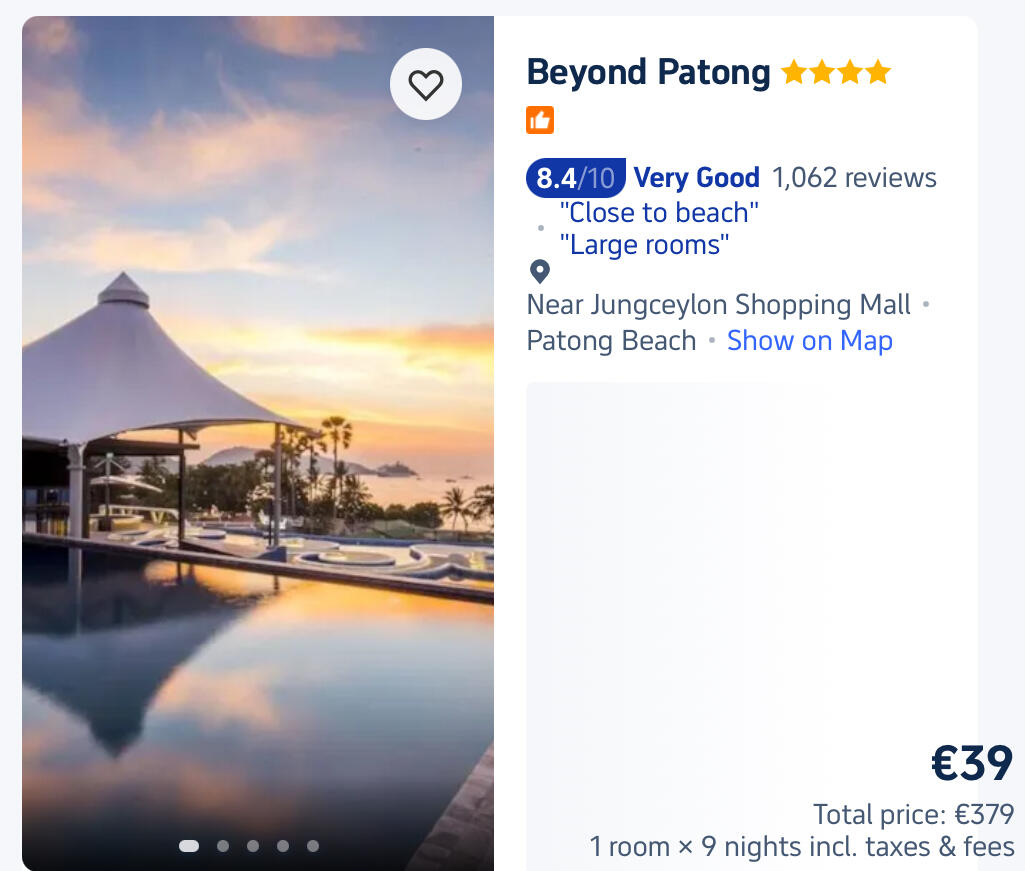The image size is (1025, 871).
Task: Show the fourth photo via carousel dot
Action: 283,846
